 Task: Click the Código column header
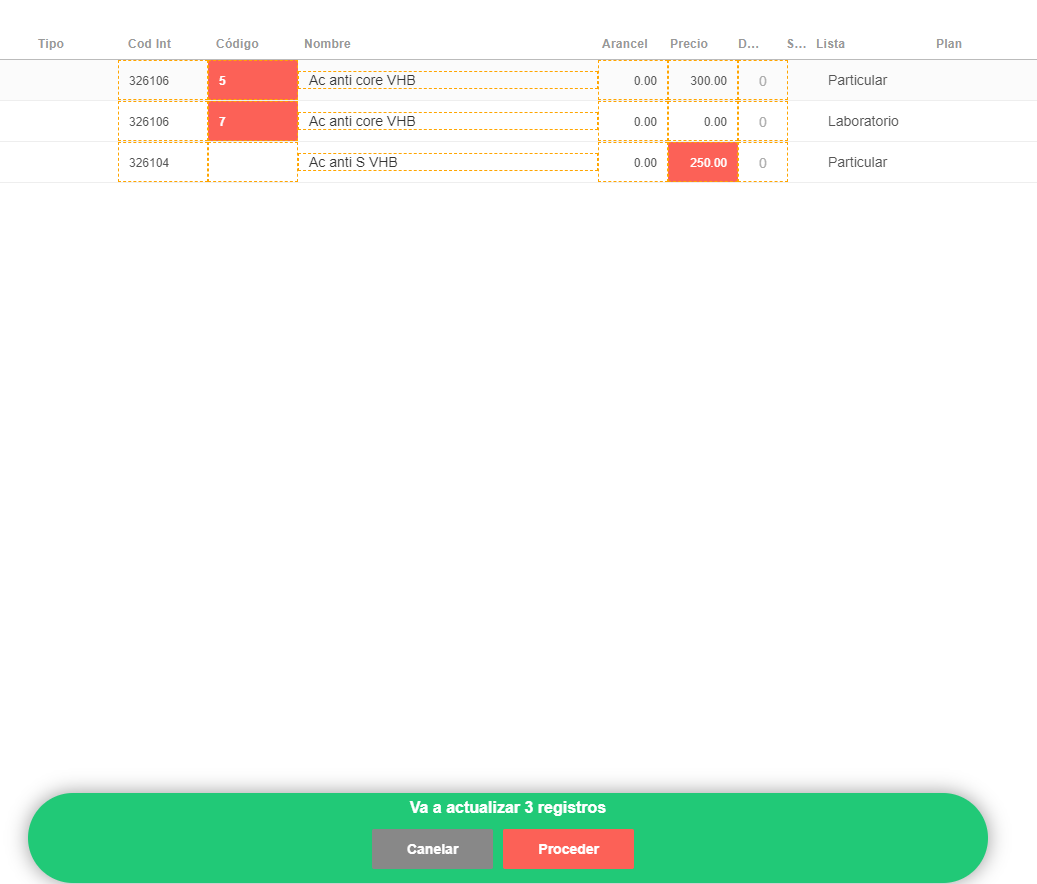click(237, 44)
